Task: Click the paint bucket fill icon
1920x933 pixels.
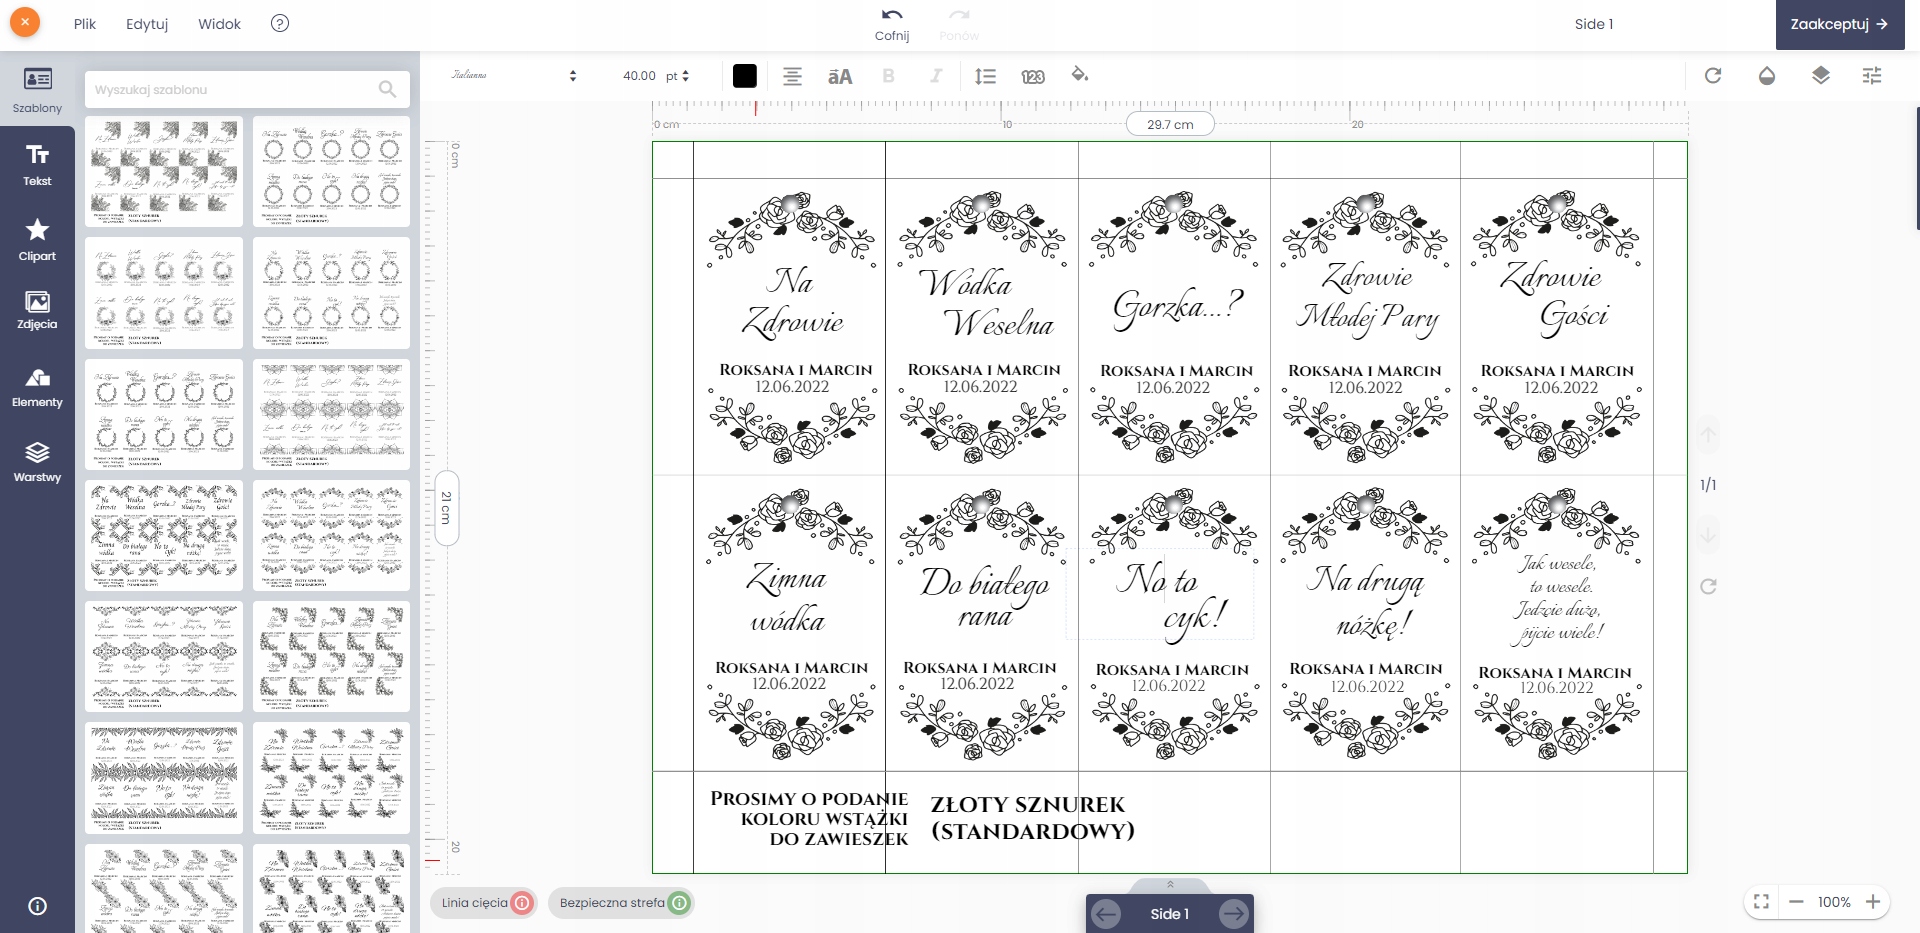Action: pyautogui.click(x=1079, y=75)
